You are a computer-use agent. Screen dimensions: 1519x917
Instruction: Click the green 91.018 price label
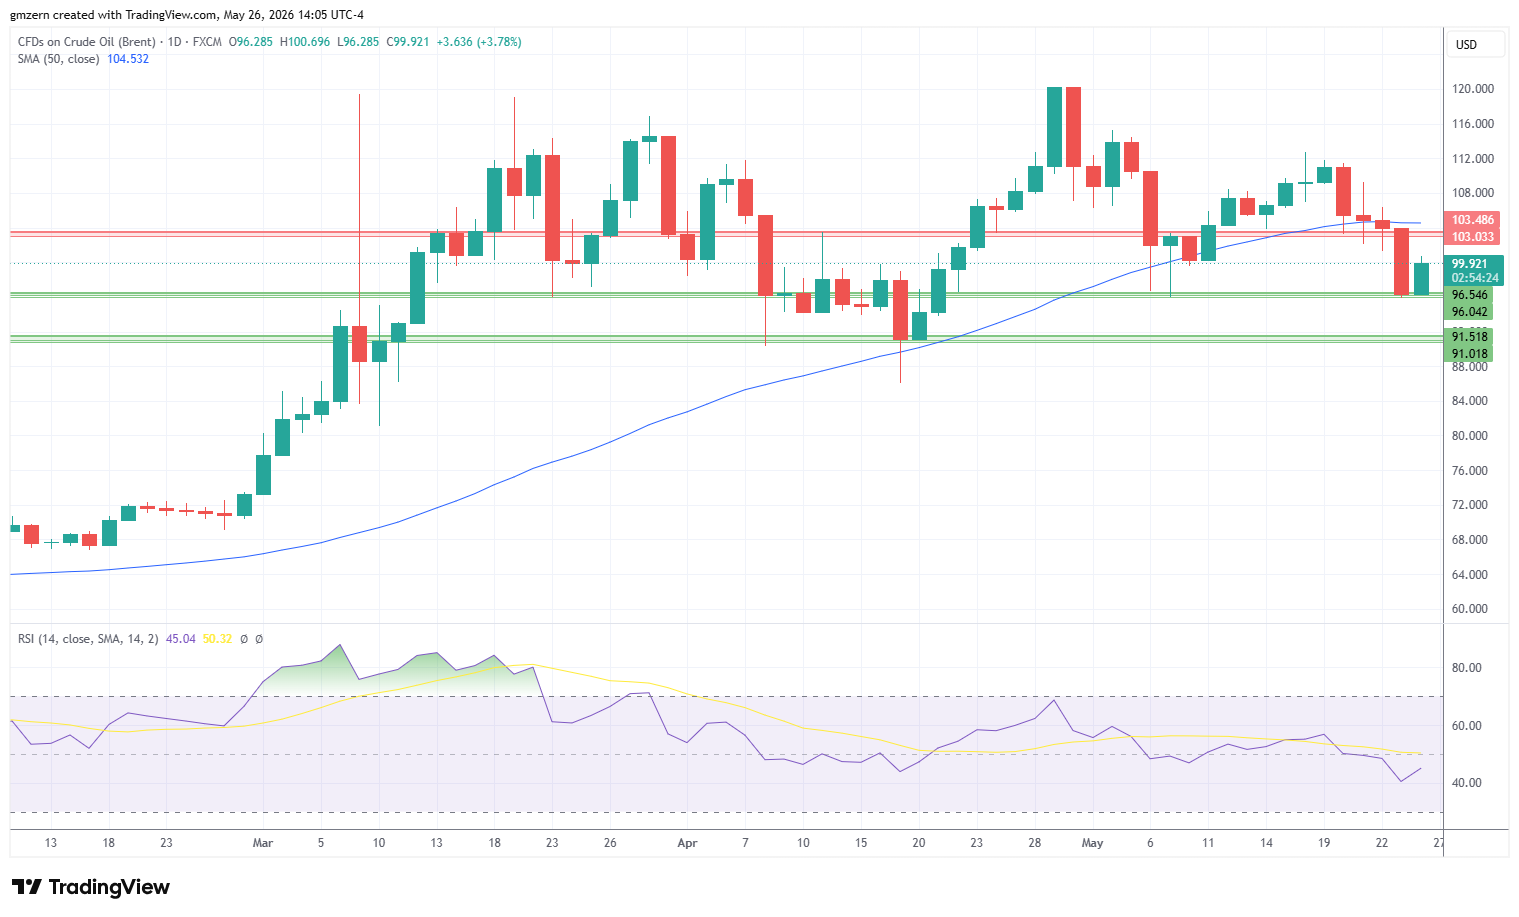(1470, 354)
